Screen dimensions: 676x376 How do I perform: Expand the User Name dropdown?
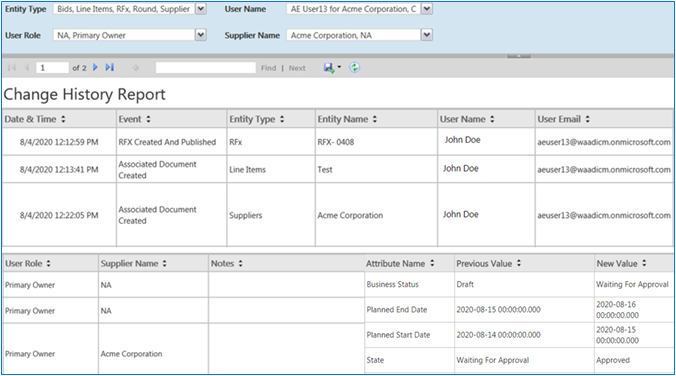coord(426,9)
